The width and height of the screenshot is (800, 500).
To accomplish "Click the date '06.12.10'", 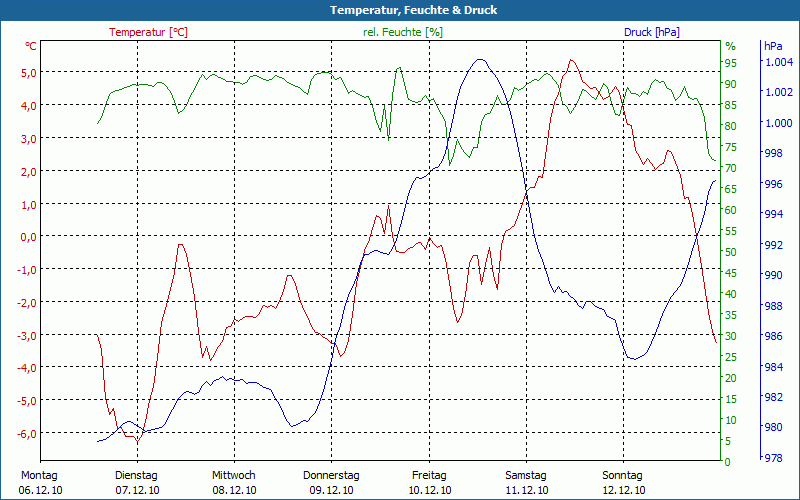I will tap(40, 490).
